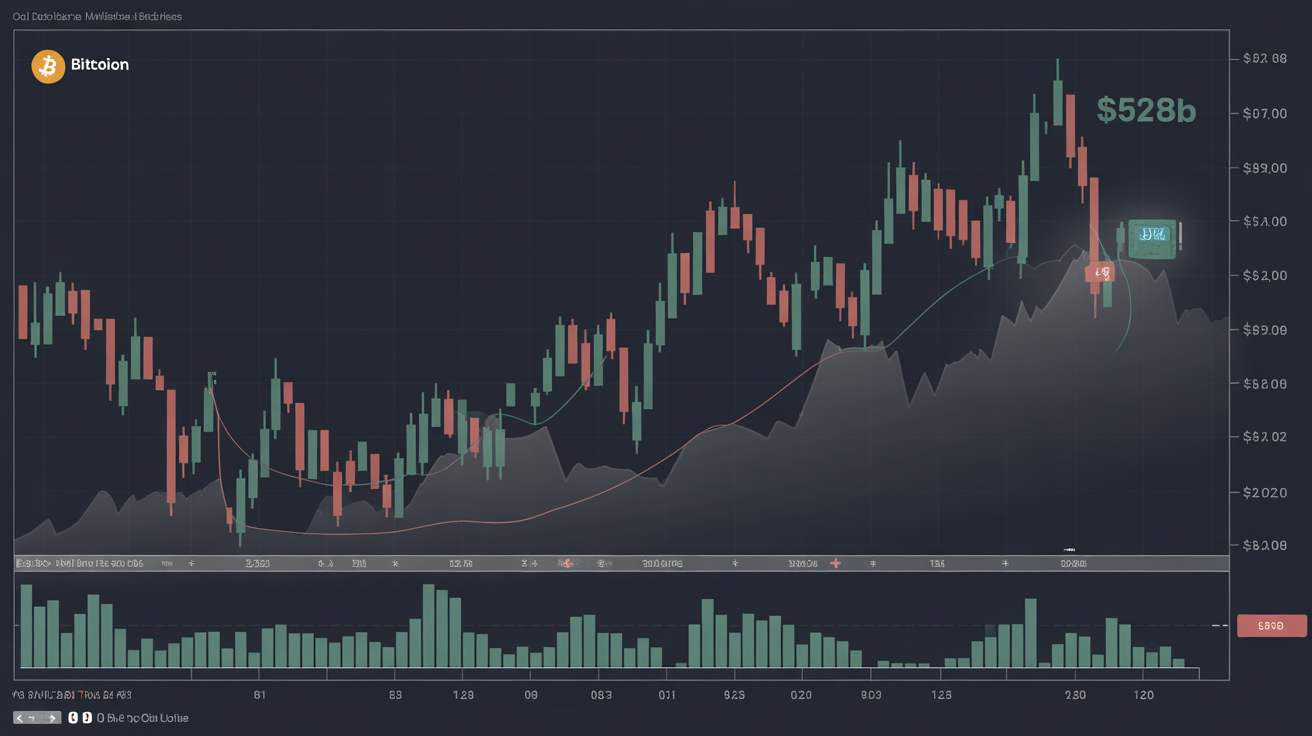
Task: Click the small red price tag on candle
Action: 1100,271
